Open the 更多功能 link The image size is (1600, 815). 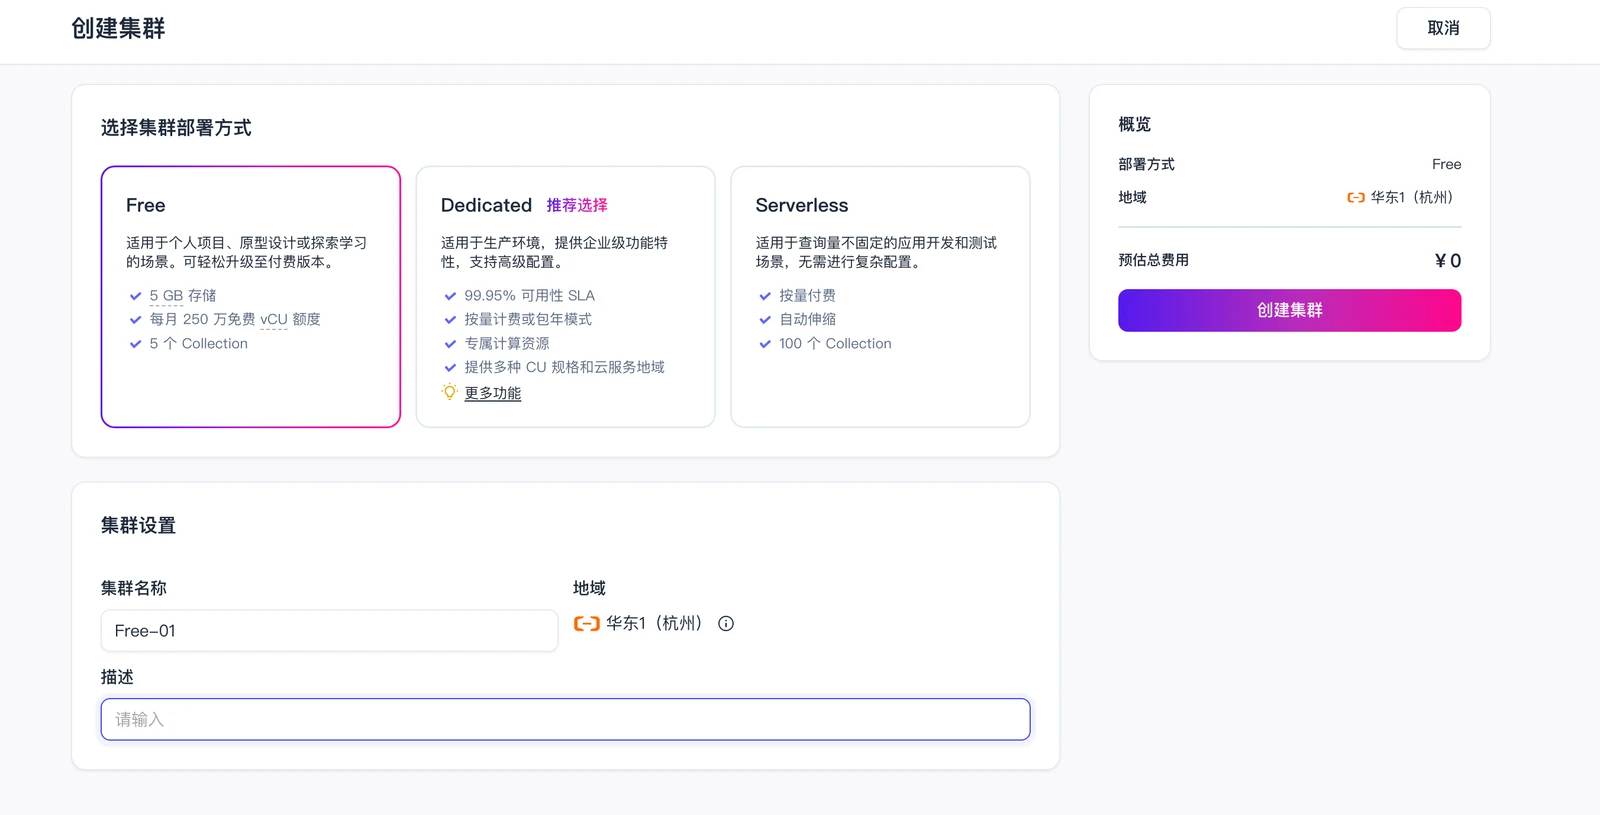pos(493,393)
